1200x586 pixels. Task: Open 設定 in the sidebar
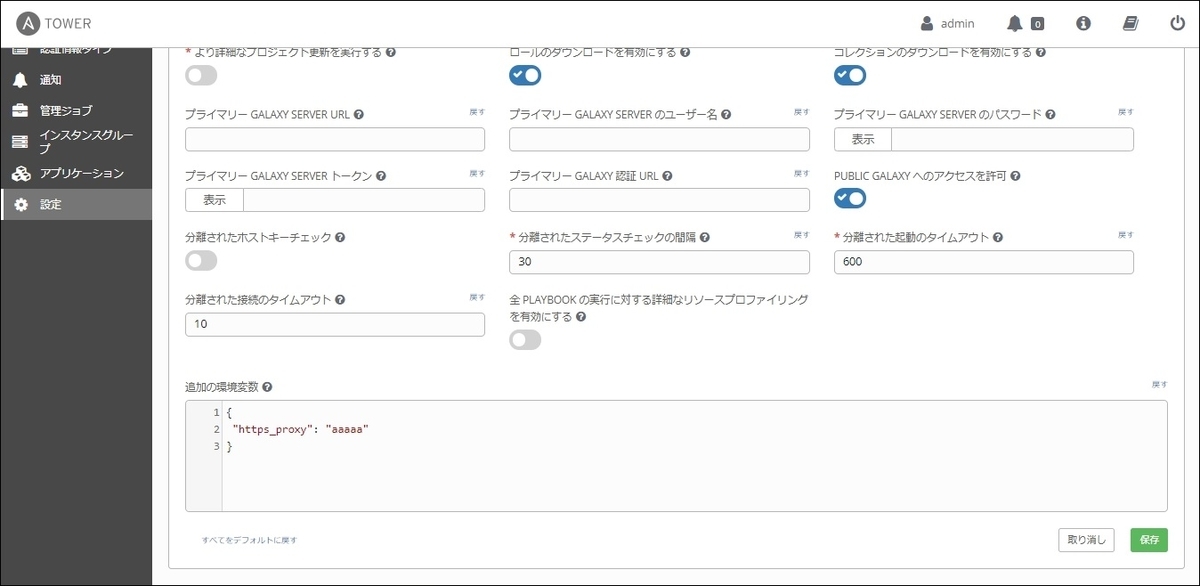click(x=76, y=205)
